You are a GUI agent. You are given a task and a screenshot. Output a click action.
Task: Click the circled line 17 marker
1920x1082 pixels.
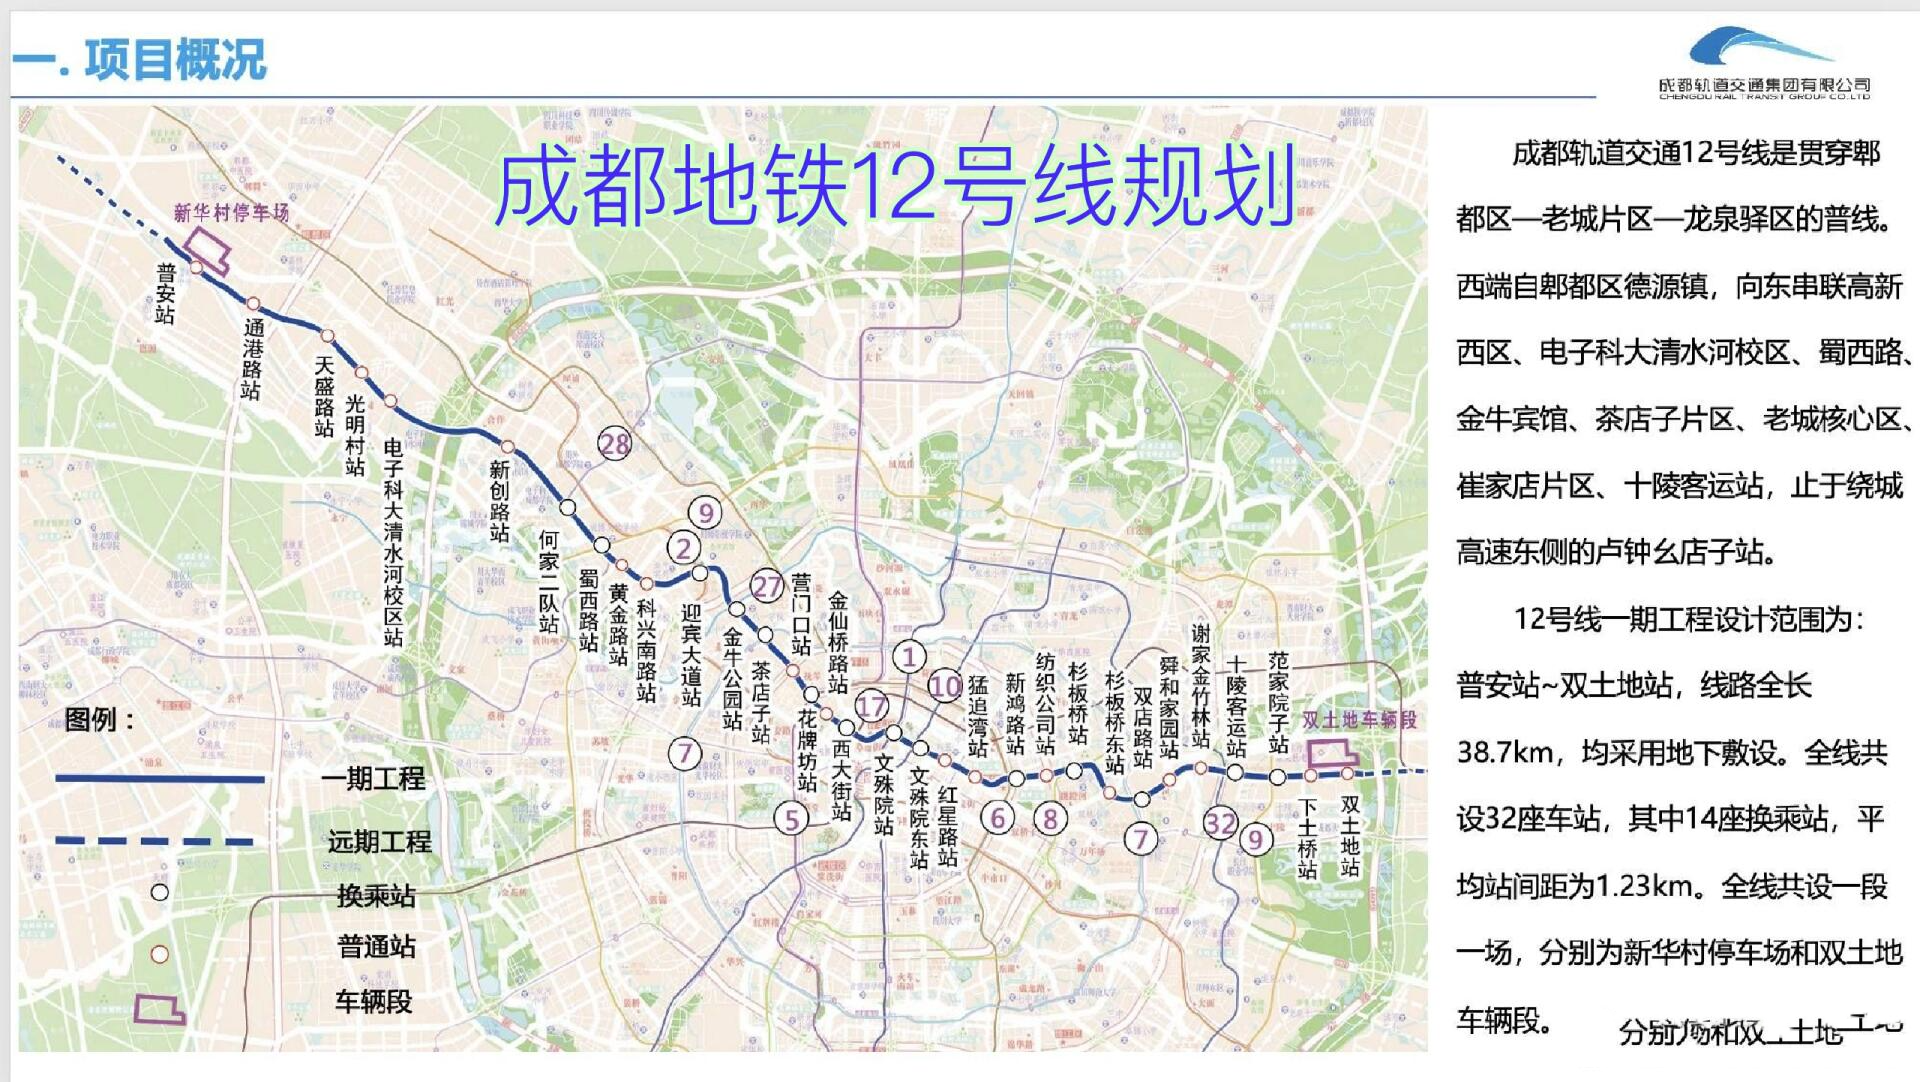(871, 706)
